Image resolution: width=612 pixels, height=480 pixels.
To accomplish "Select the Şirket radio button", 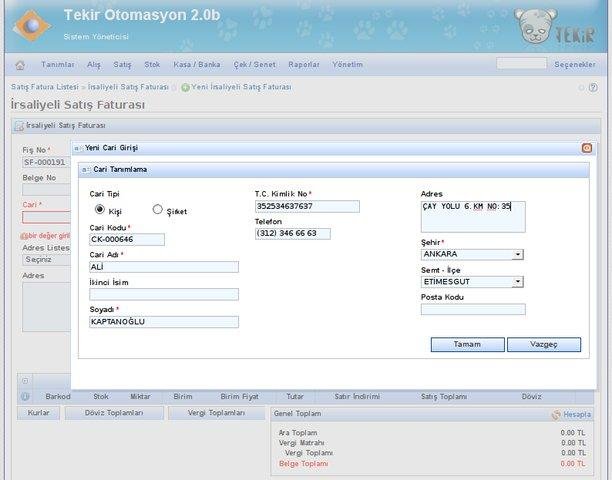I will tap(157, 210).
